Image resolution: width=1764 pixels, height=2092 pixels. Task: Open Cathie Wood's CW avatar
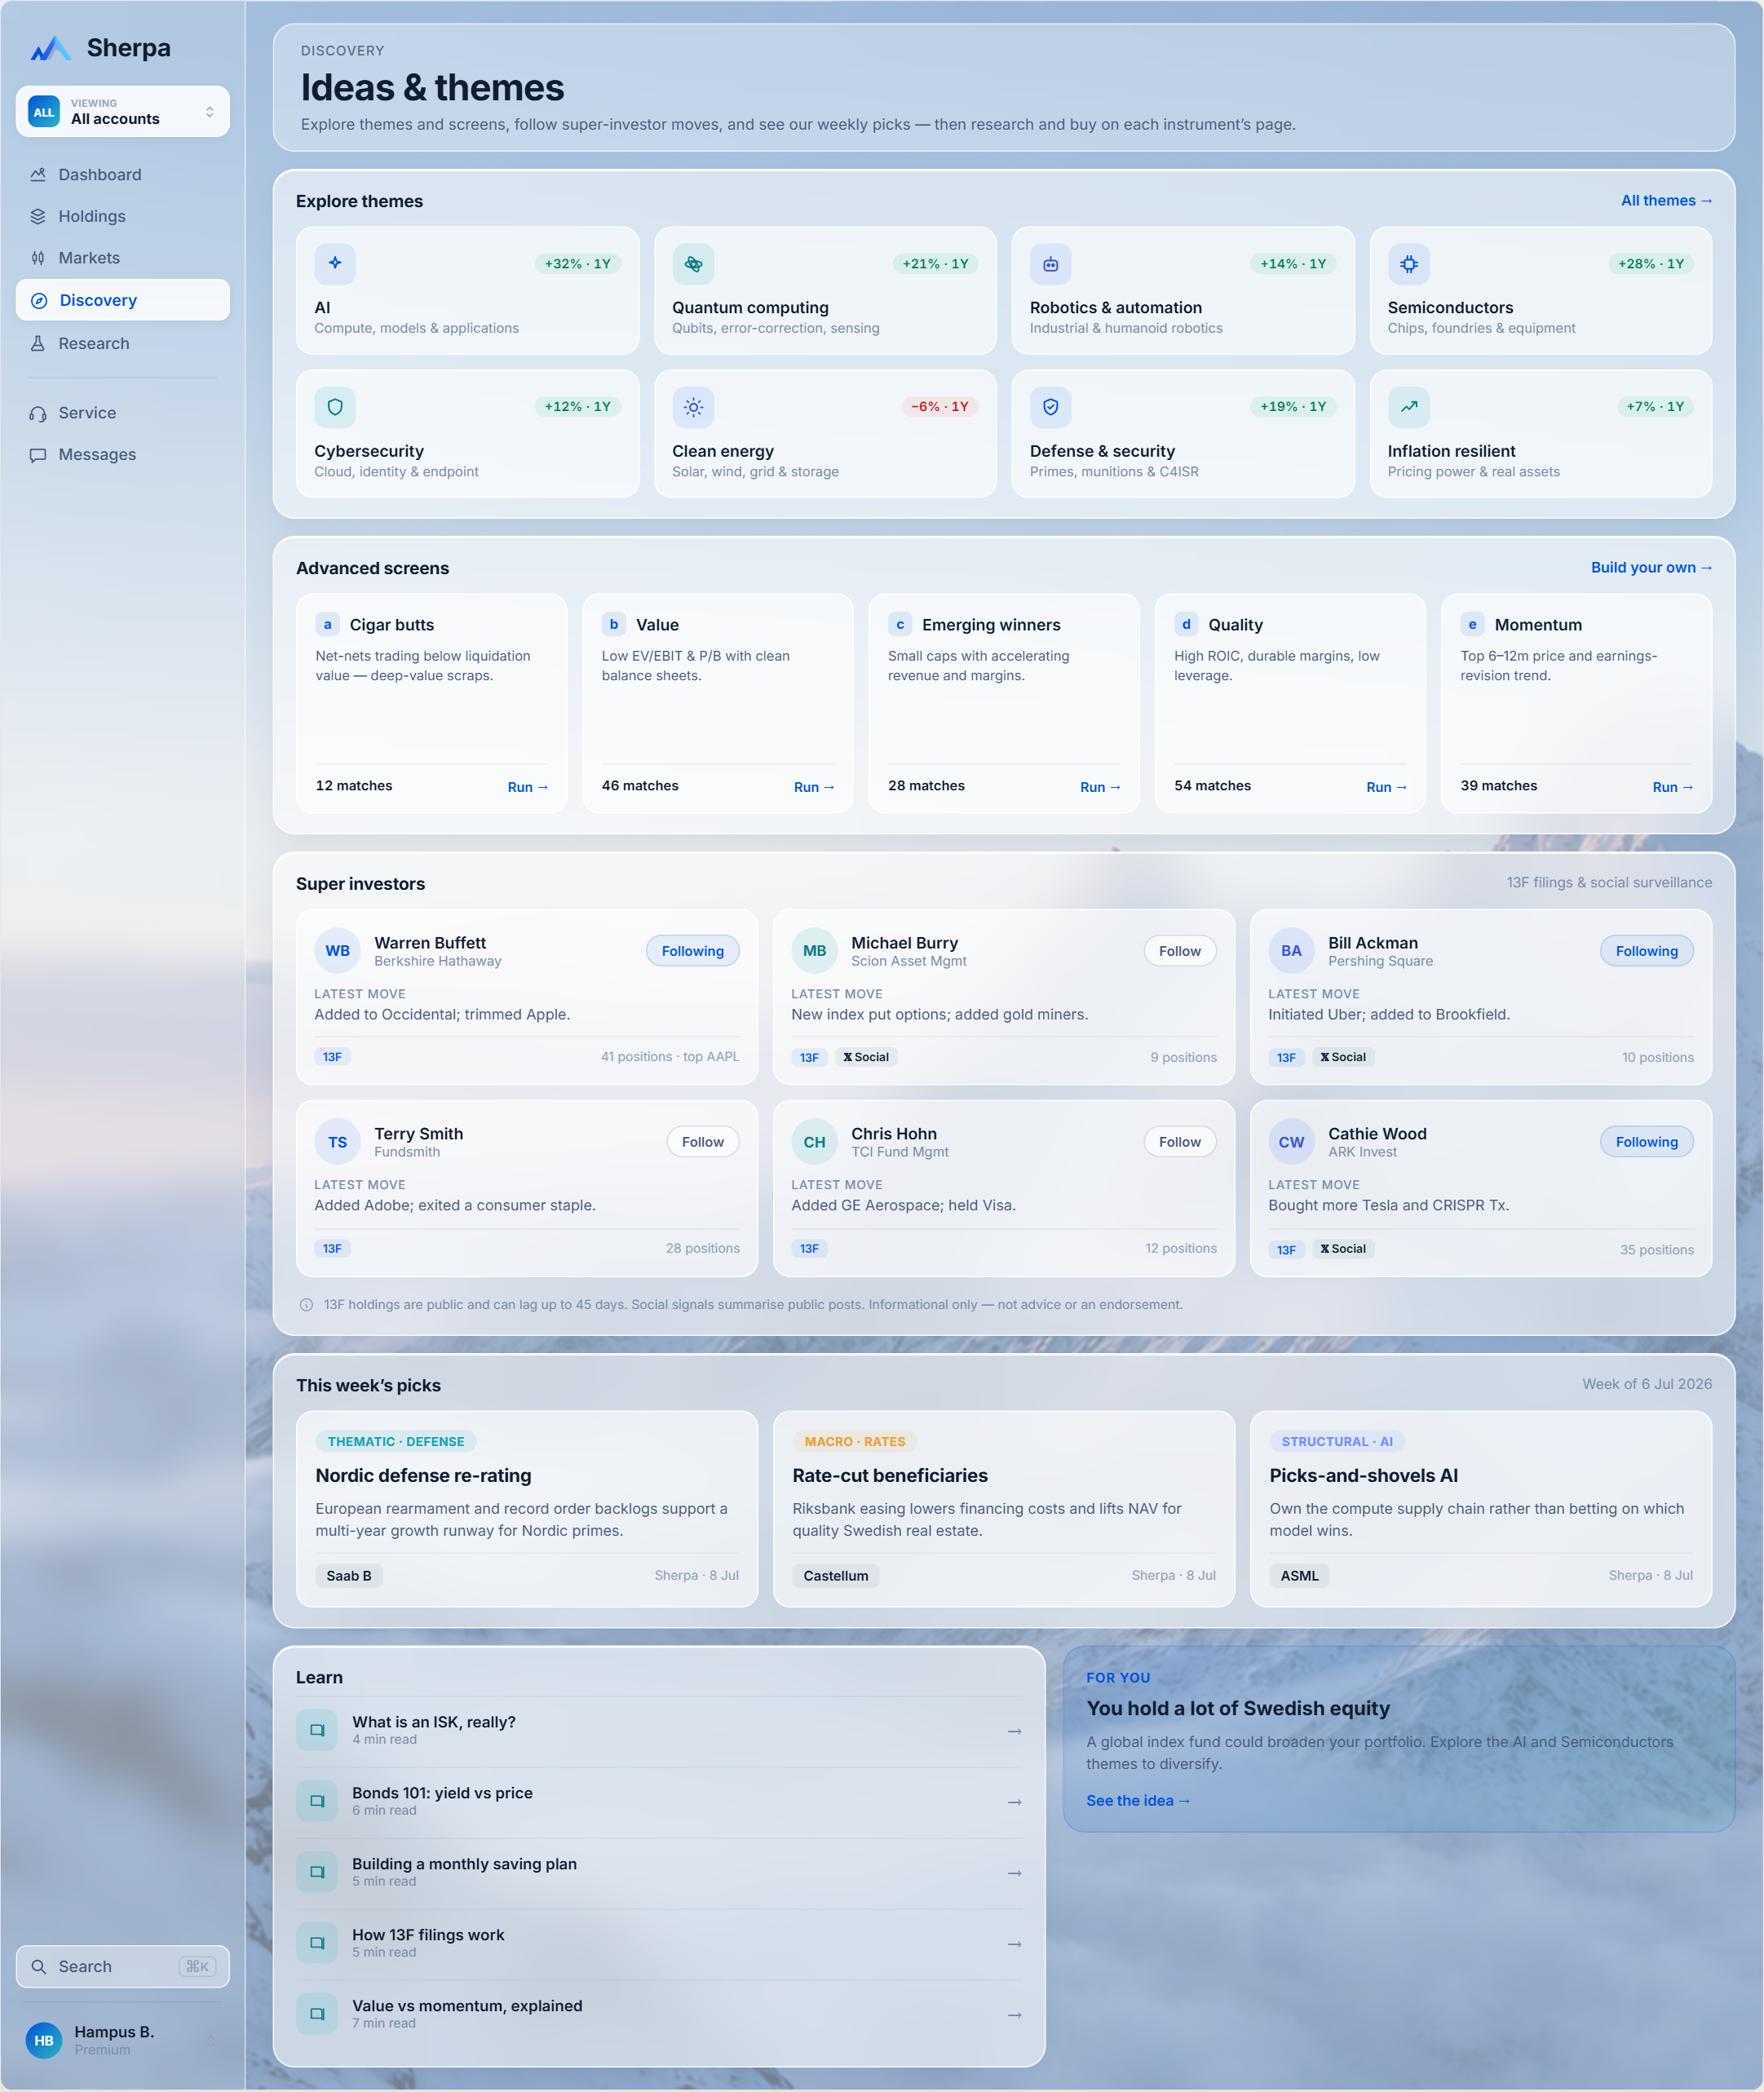[1292, 1142]
